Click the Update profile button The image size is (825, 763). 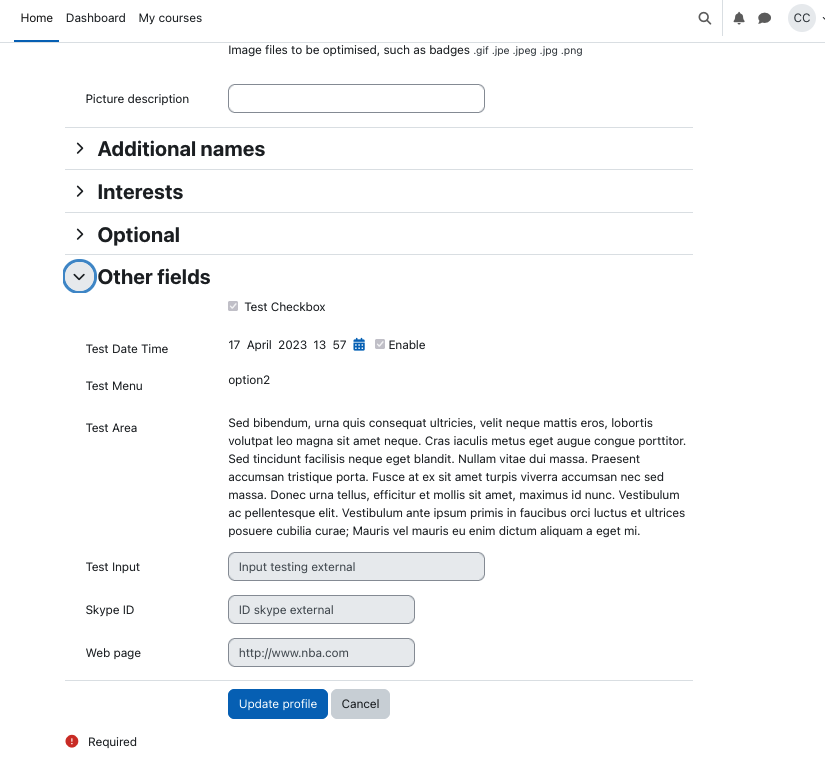pos(278,704)
